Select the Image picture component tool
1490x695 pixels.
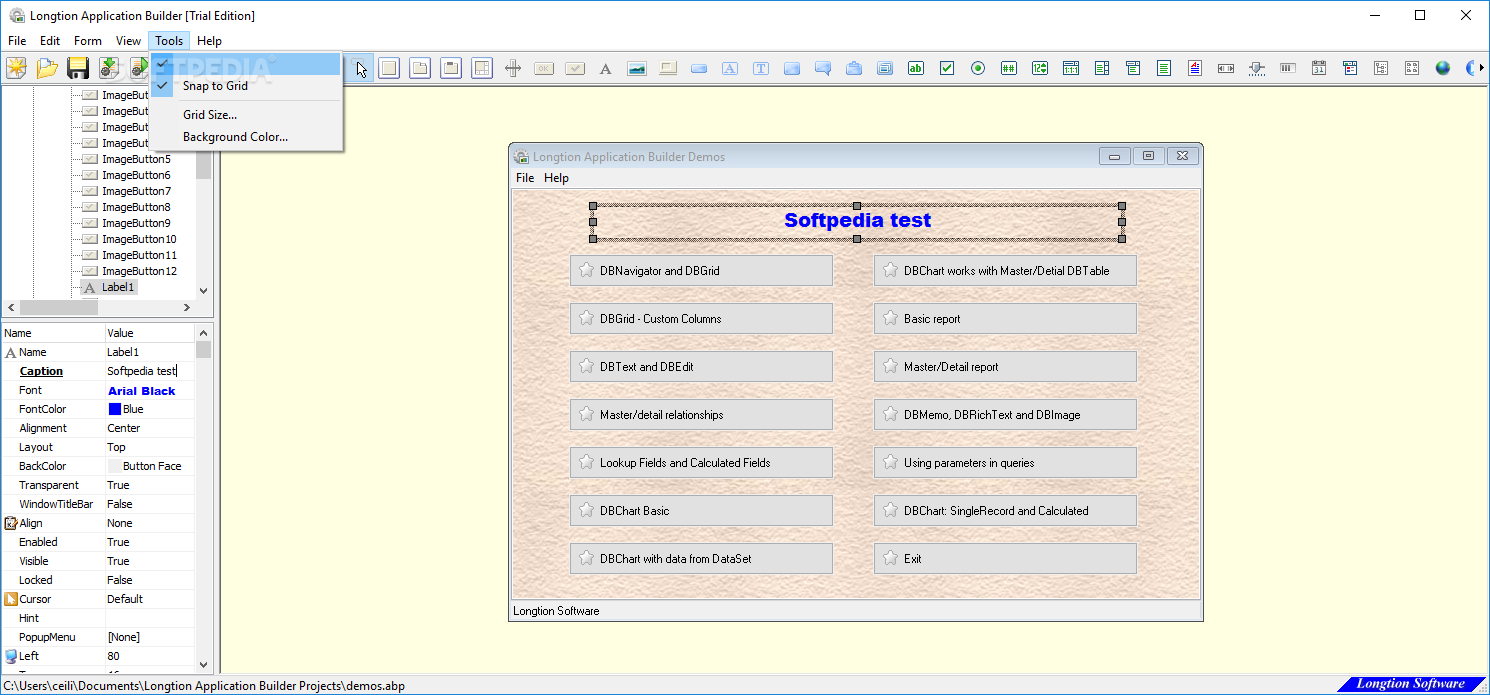coord(636,68)
